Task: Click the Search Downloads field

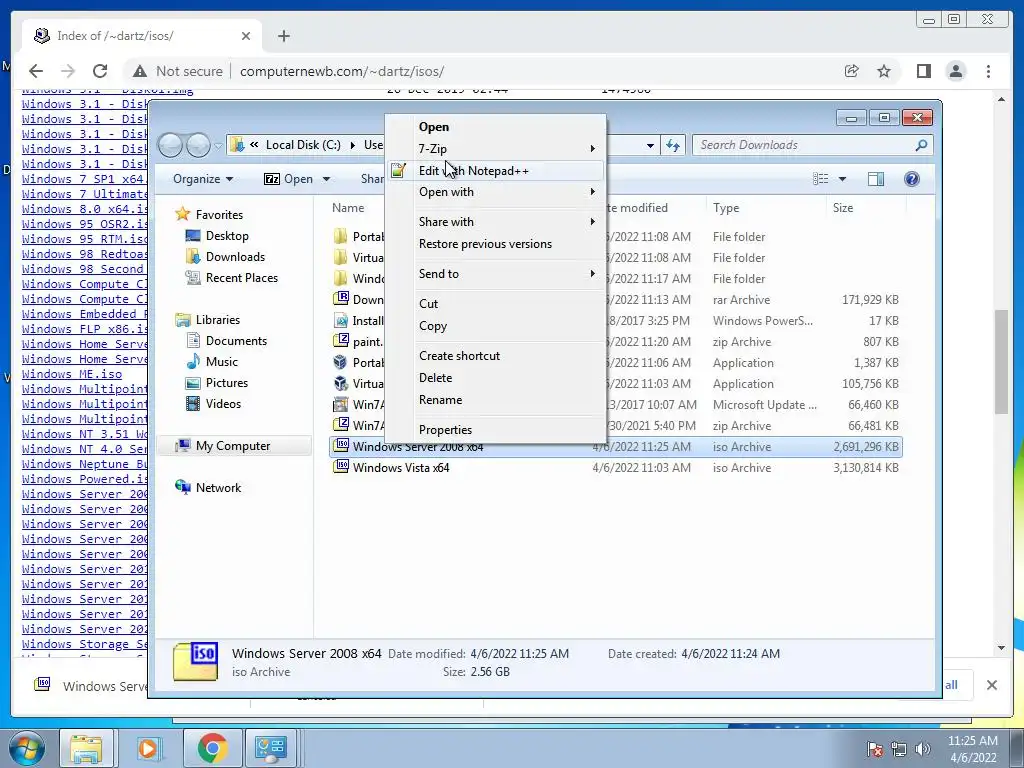Action: pos(805,145)
